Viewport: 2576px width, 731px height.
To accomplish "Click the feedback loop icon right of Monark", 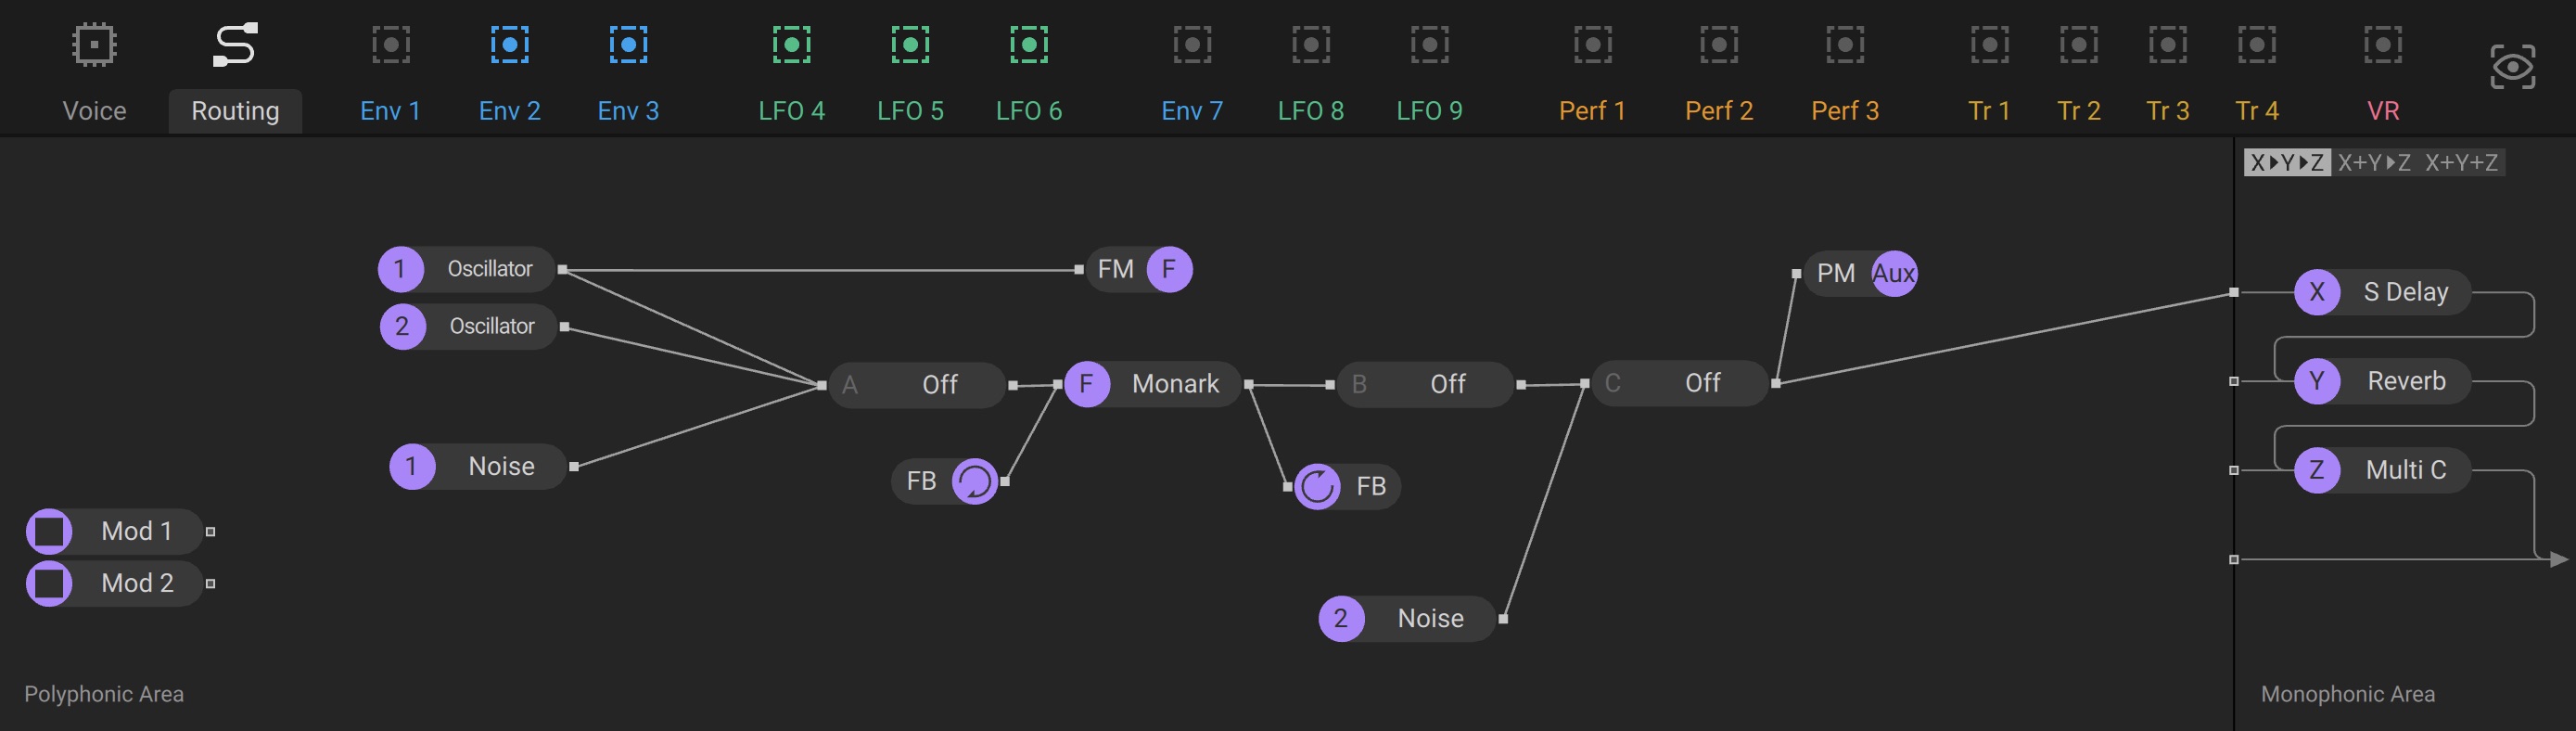I will (1318, 487).
